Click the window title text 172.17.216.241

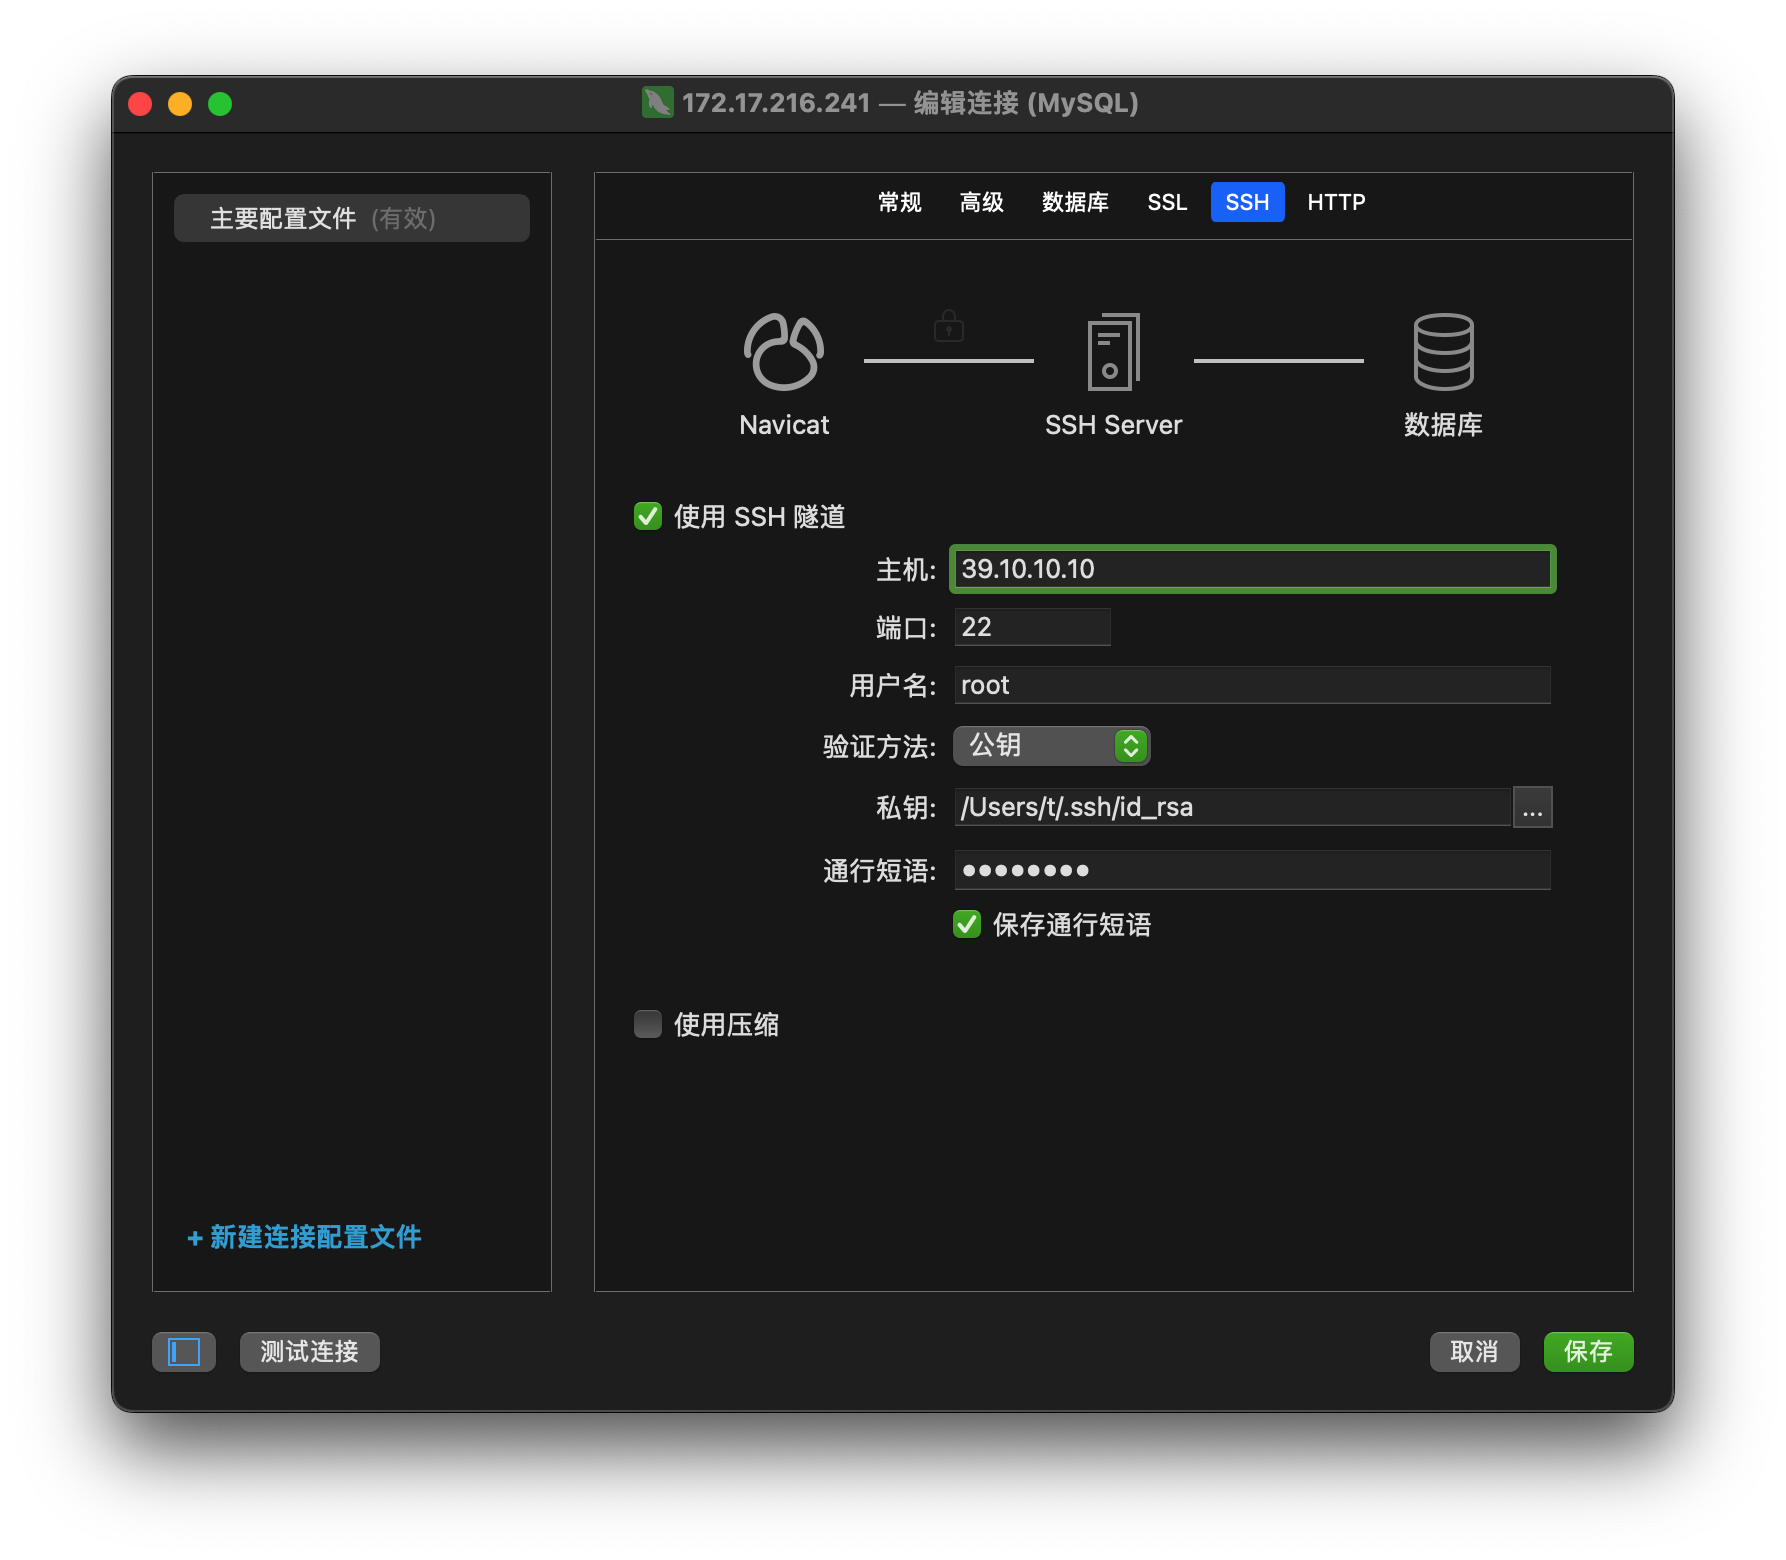pyautogui.click(x=776, y=103)
